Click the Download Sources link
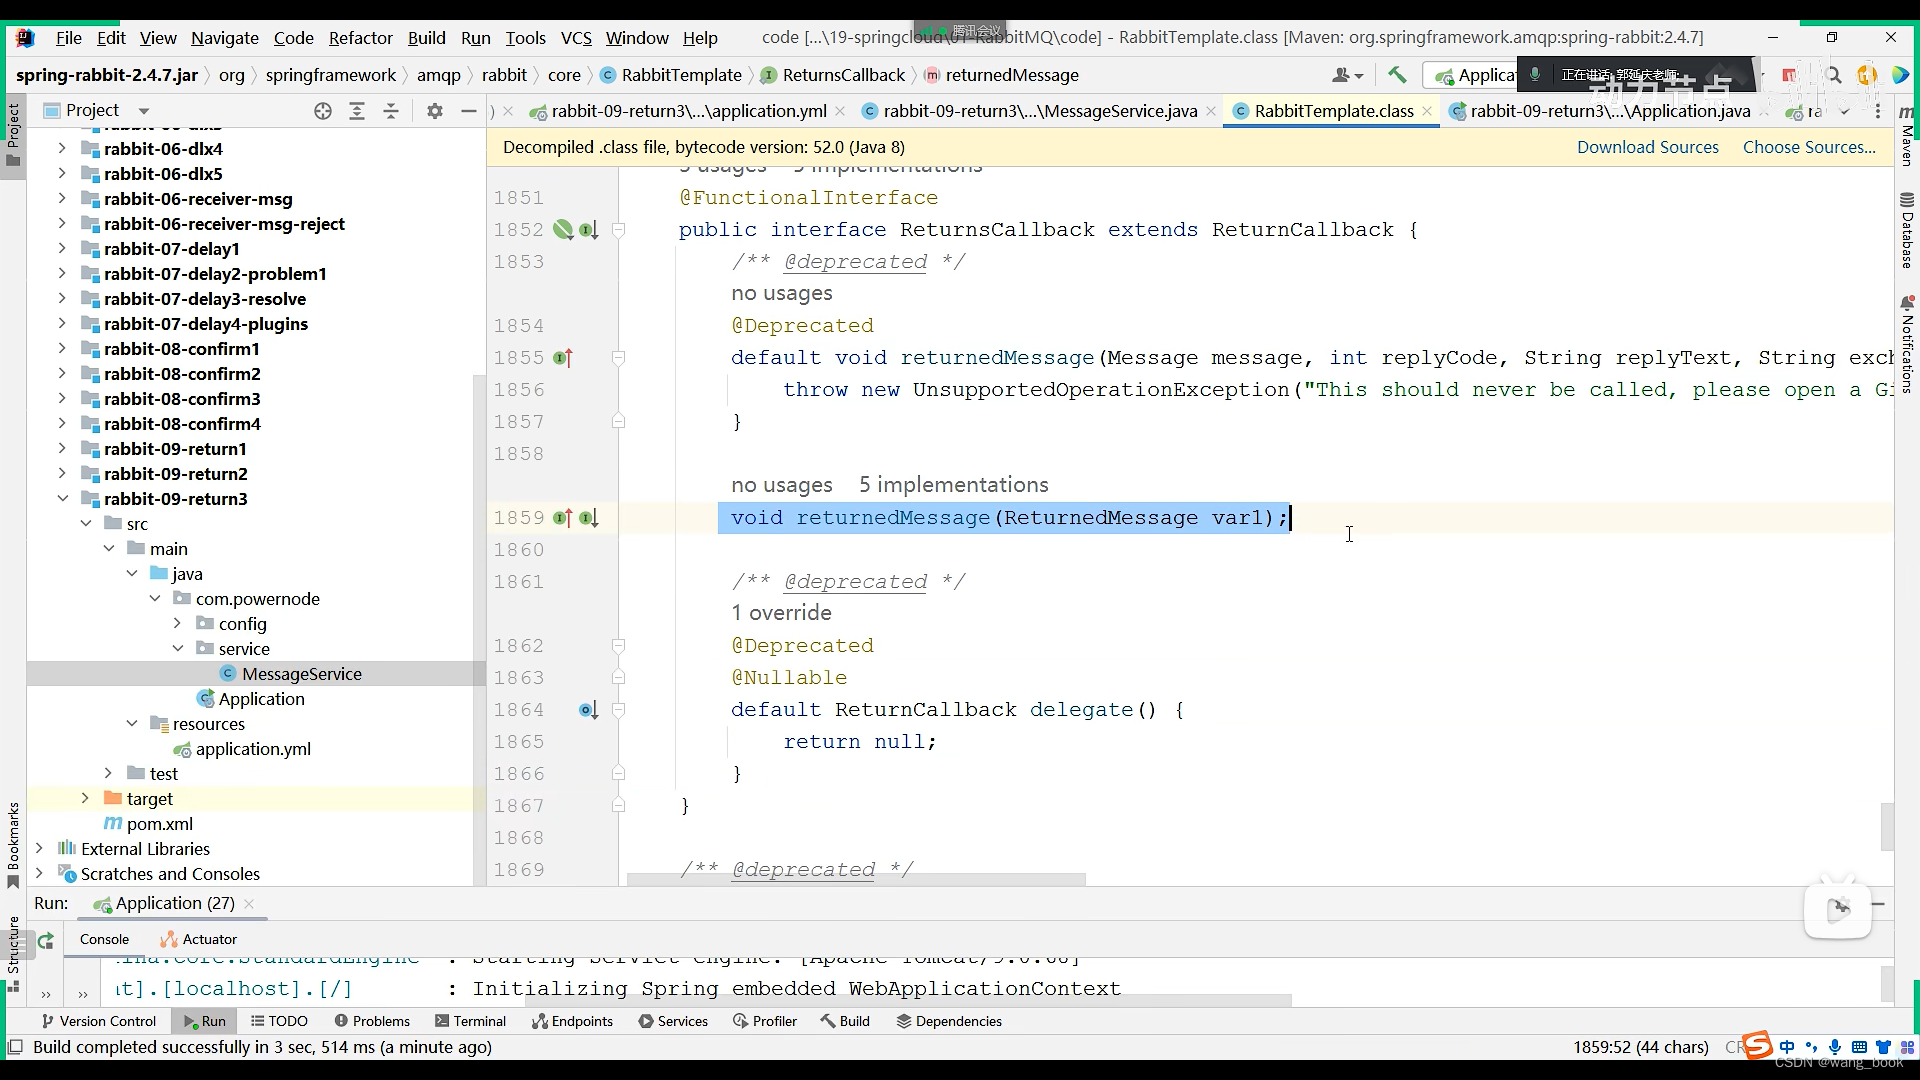This screenshot has height=1080, width=1920. [x=1647, y=147]
